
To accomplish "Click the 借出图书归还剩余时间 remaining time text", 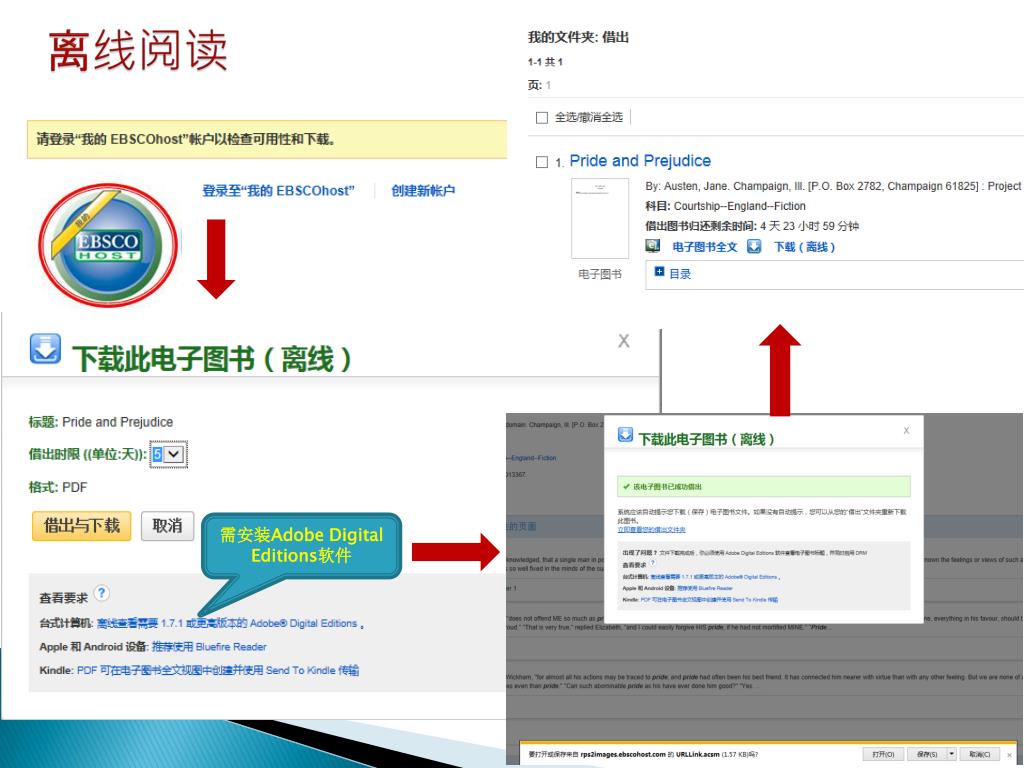I will pyautogui.click(x=752, y=226).
